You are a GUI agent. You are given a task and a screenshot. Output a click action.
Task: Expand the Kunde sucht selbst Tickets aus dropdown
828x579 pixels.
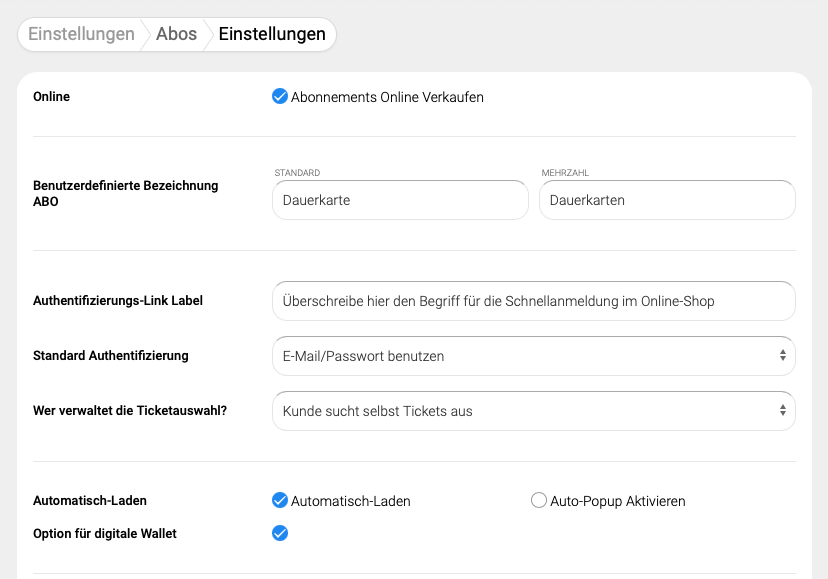tap(533, 411)
